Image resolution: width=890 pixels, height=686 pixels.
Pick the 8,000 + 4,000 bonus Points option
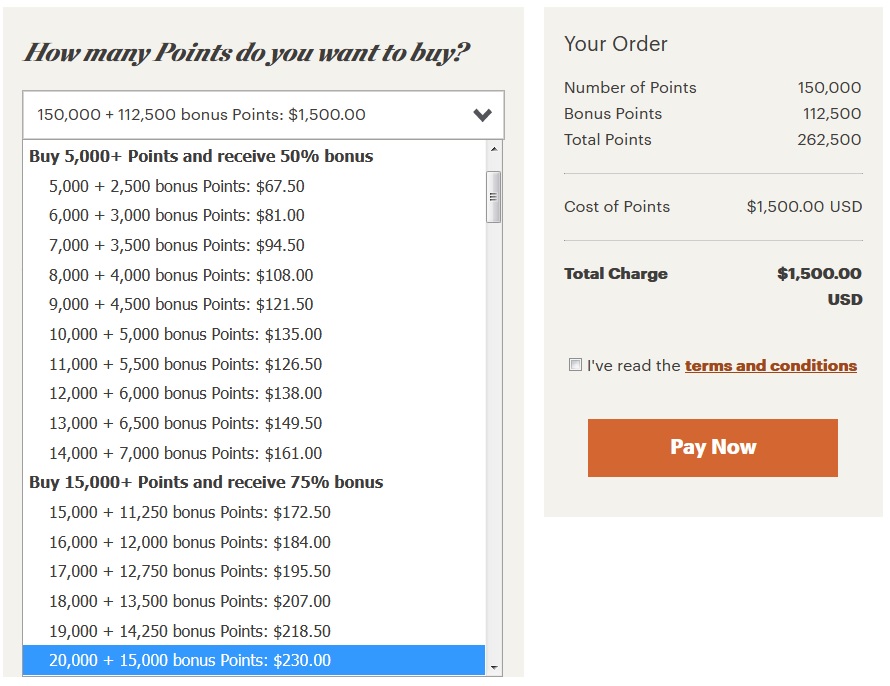click(181, 275)
